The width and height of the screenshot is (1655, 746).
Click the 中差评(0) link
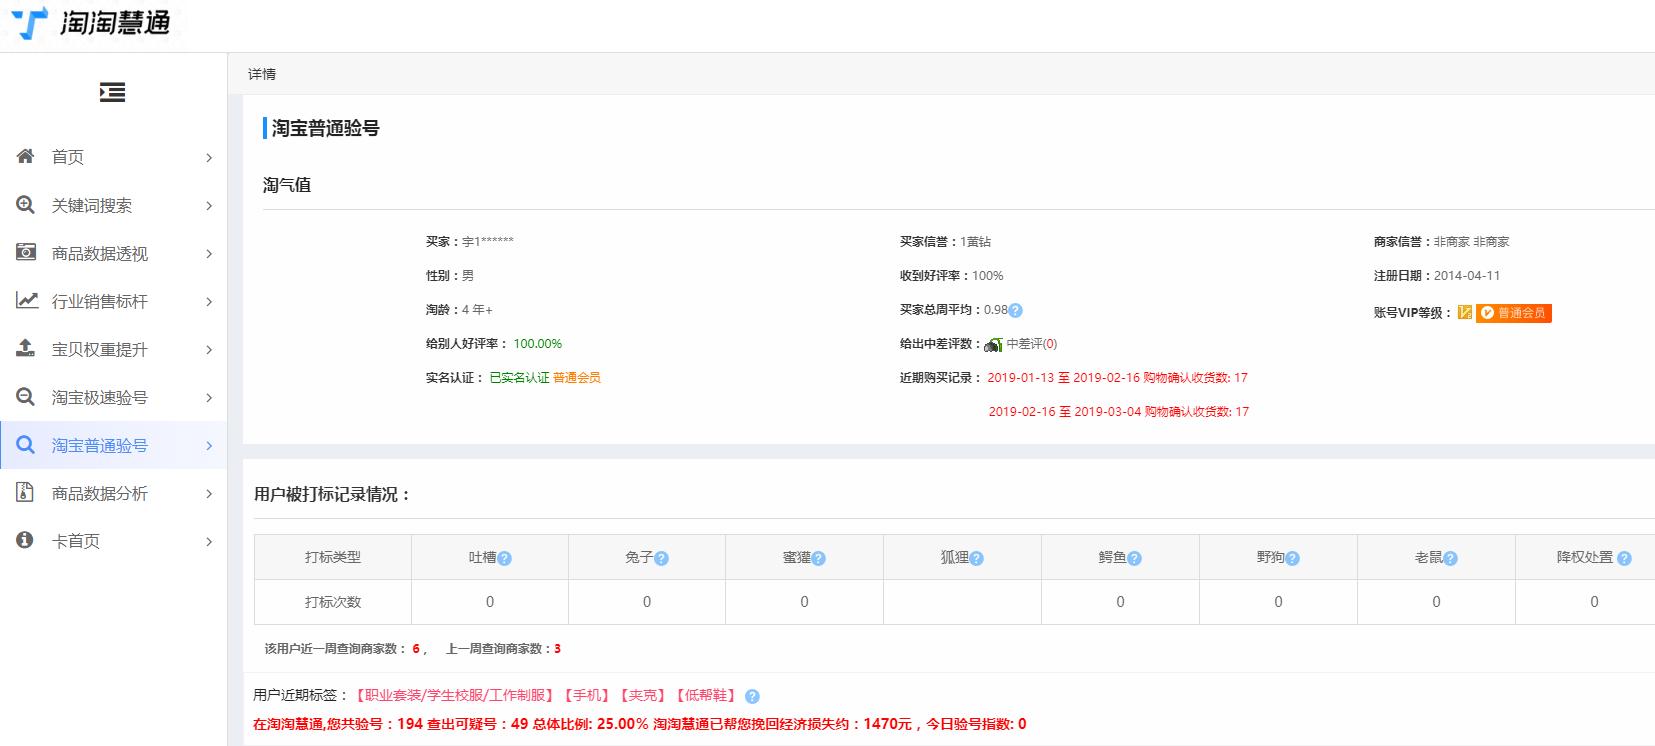tap(1031, 344)
